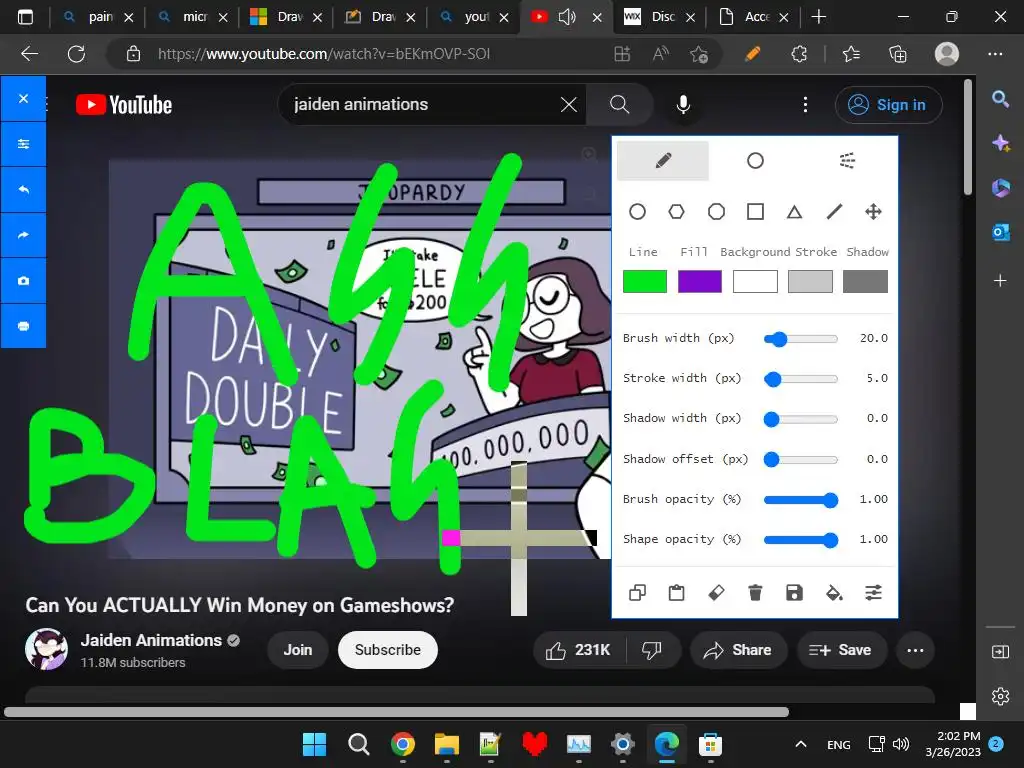Show hidden system tray icons
The image size is (1024, 768).
(801, 744)
